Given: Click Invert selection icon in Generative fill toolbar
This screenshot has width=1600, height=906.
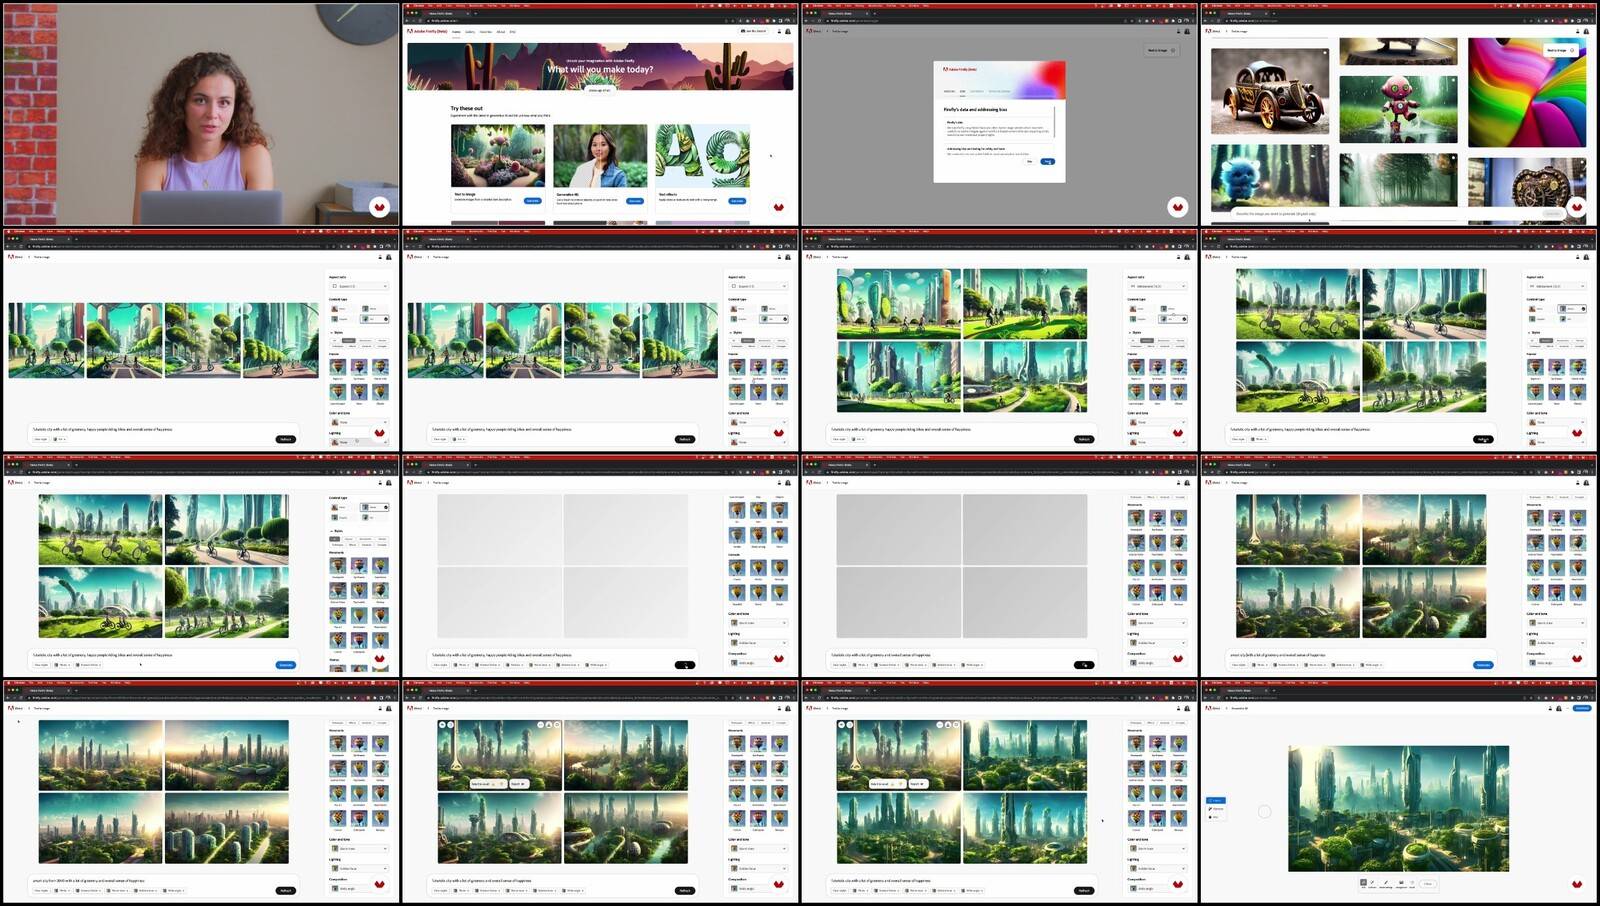Looking at the screenshot, I should coord(1412,882).
